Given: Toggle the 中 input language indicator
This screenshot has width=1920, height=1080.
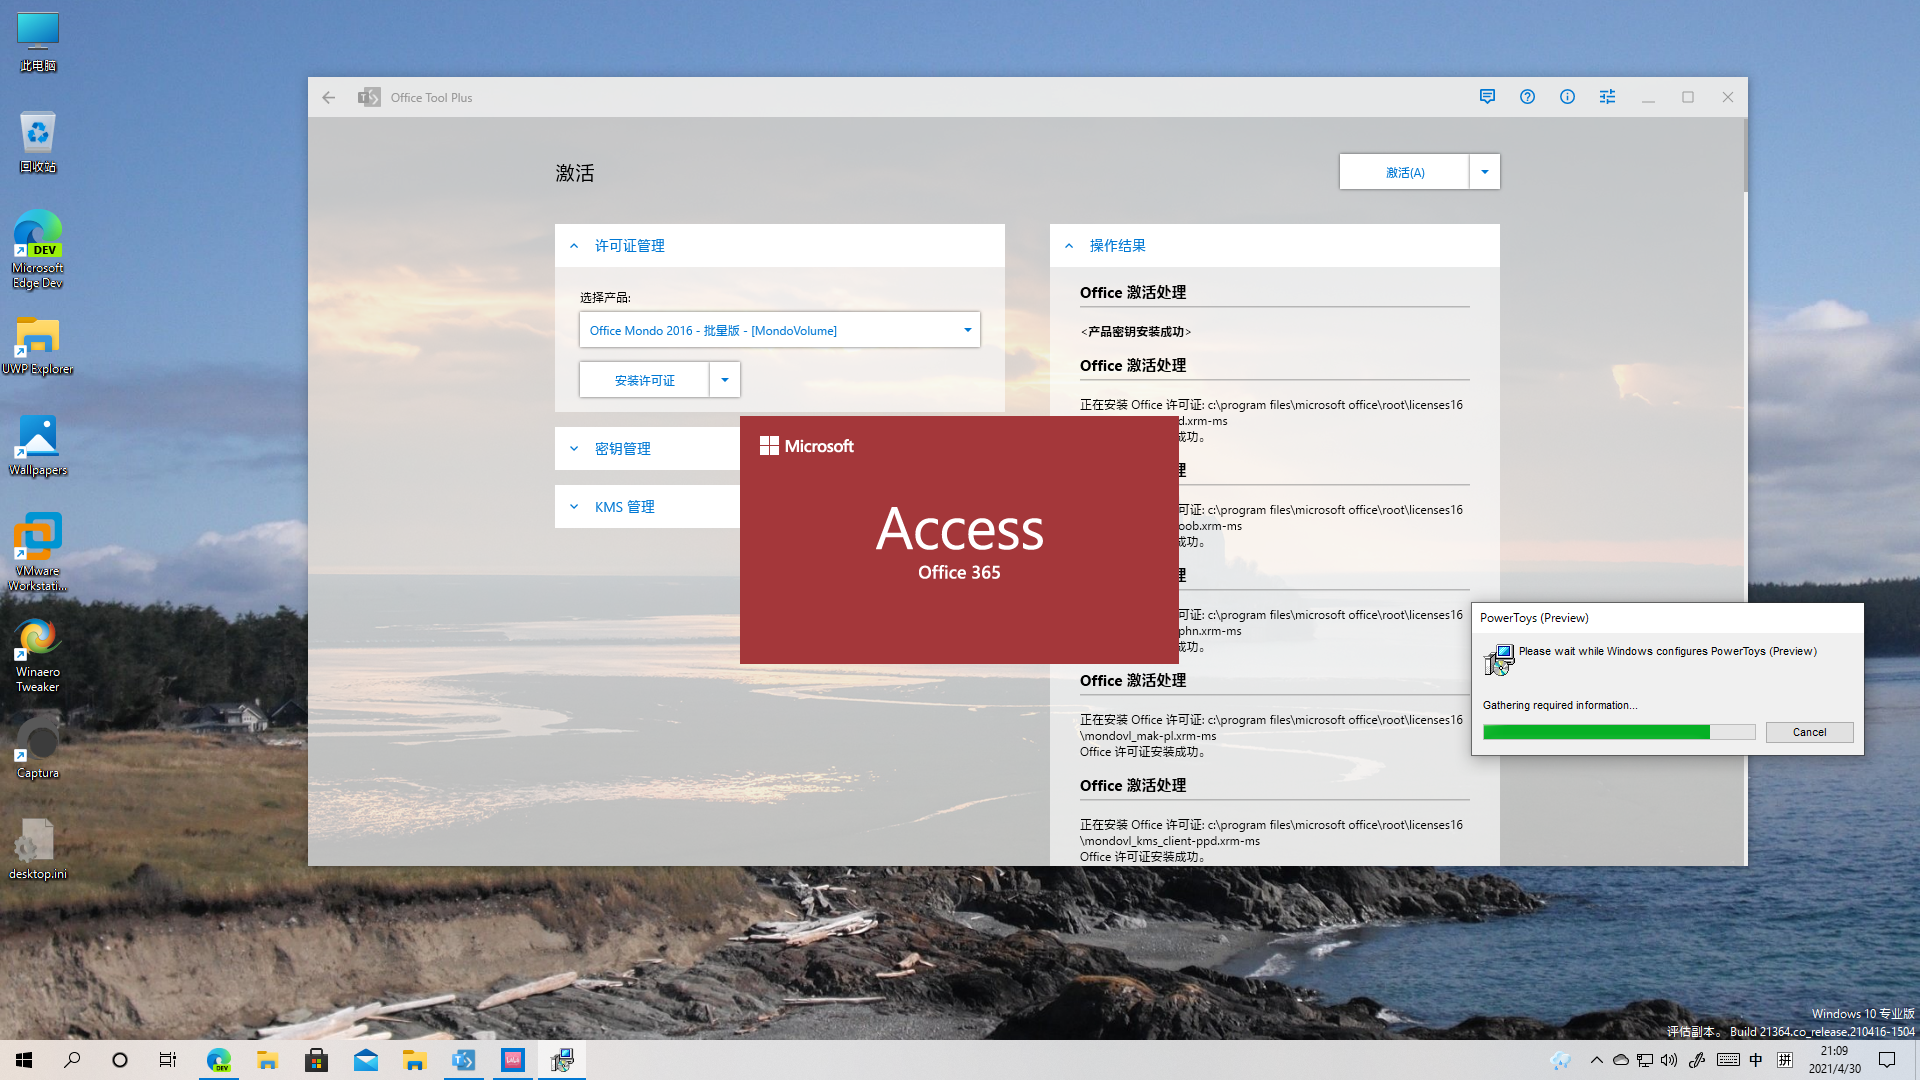Looking at the screenshot, I should point(1756,1060).
